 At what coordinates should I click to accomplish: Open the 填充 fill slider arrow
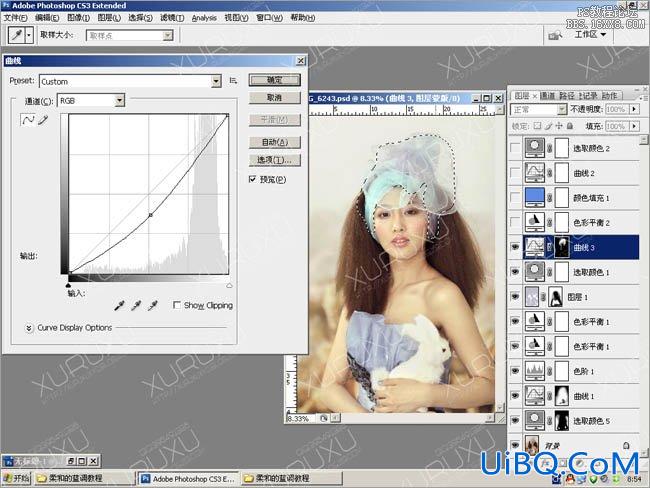634,126
